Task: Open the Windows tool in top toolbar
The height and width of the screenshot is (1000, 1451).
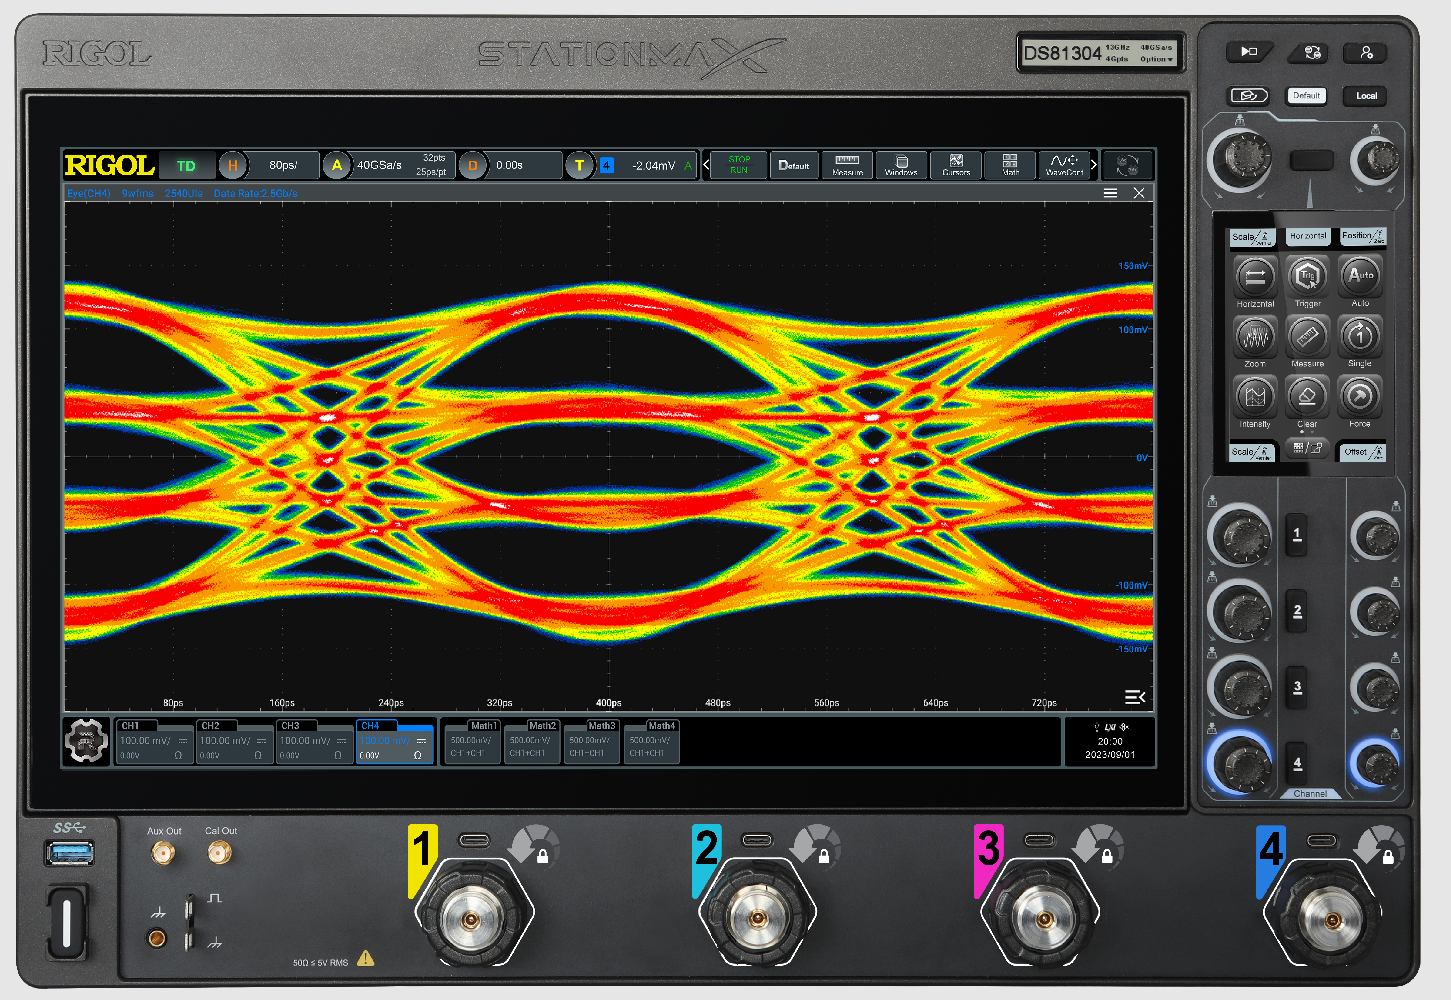Action: pyautogui.click(x=901, y=165)
